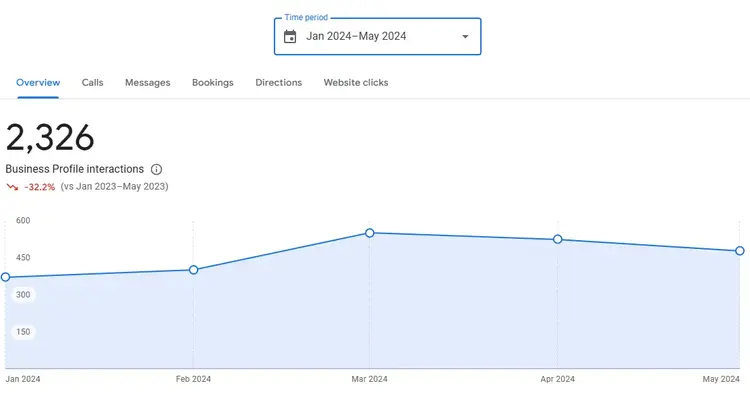750x394 pixels.
Task: Click the 600 y-axis label
Action: tap(23, 220)
